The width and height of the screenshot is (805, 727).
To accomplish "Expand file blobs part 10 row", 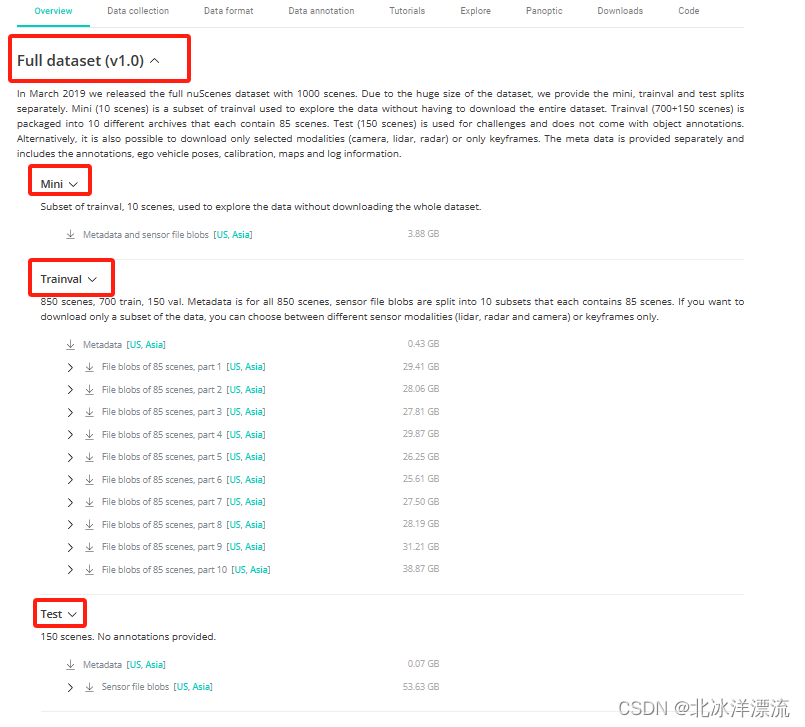I will (70, 570).
